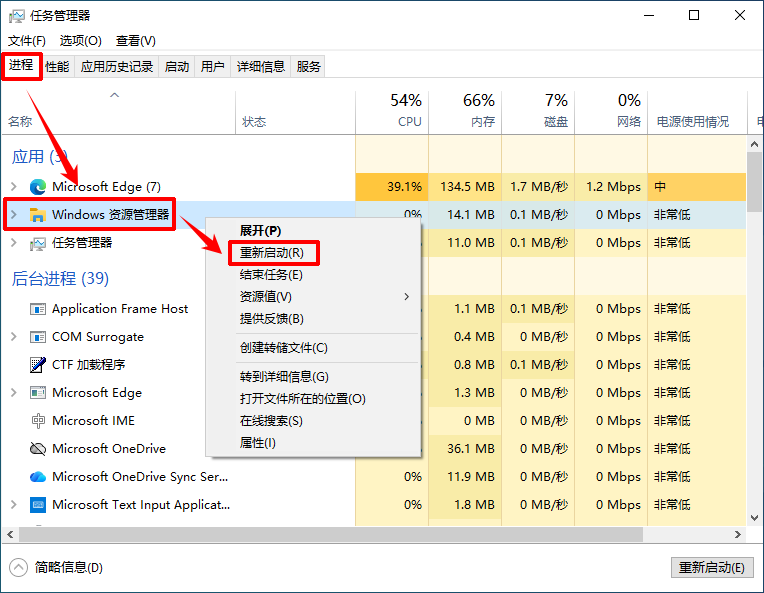Expand the COM Surrogate process

(x=14, y=337)
